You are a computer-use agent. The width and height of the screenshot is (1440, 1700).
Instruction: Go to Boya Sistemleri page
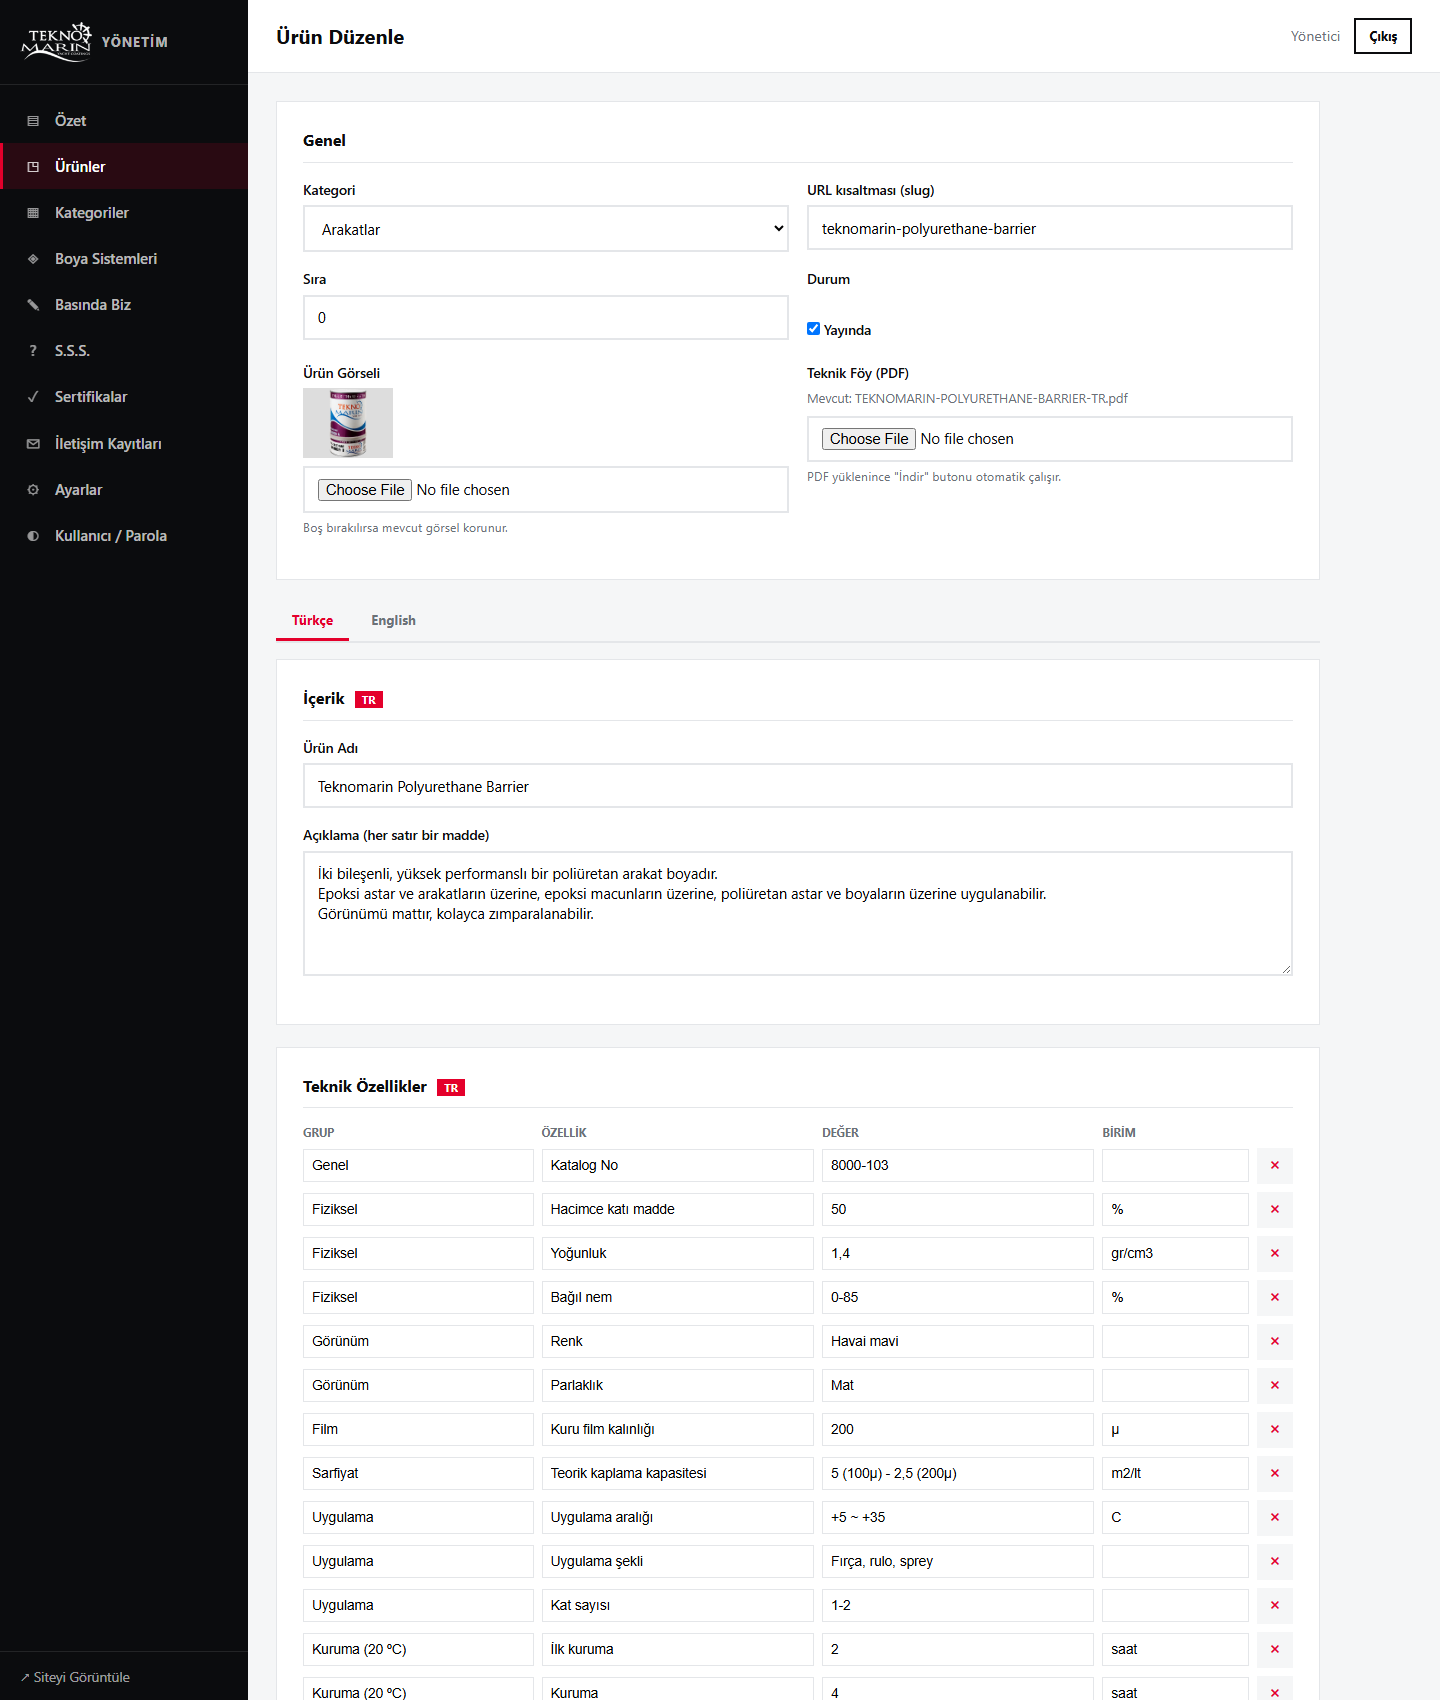124,259
